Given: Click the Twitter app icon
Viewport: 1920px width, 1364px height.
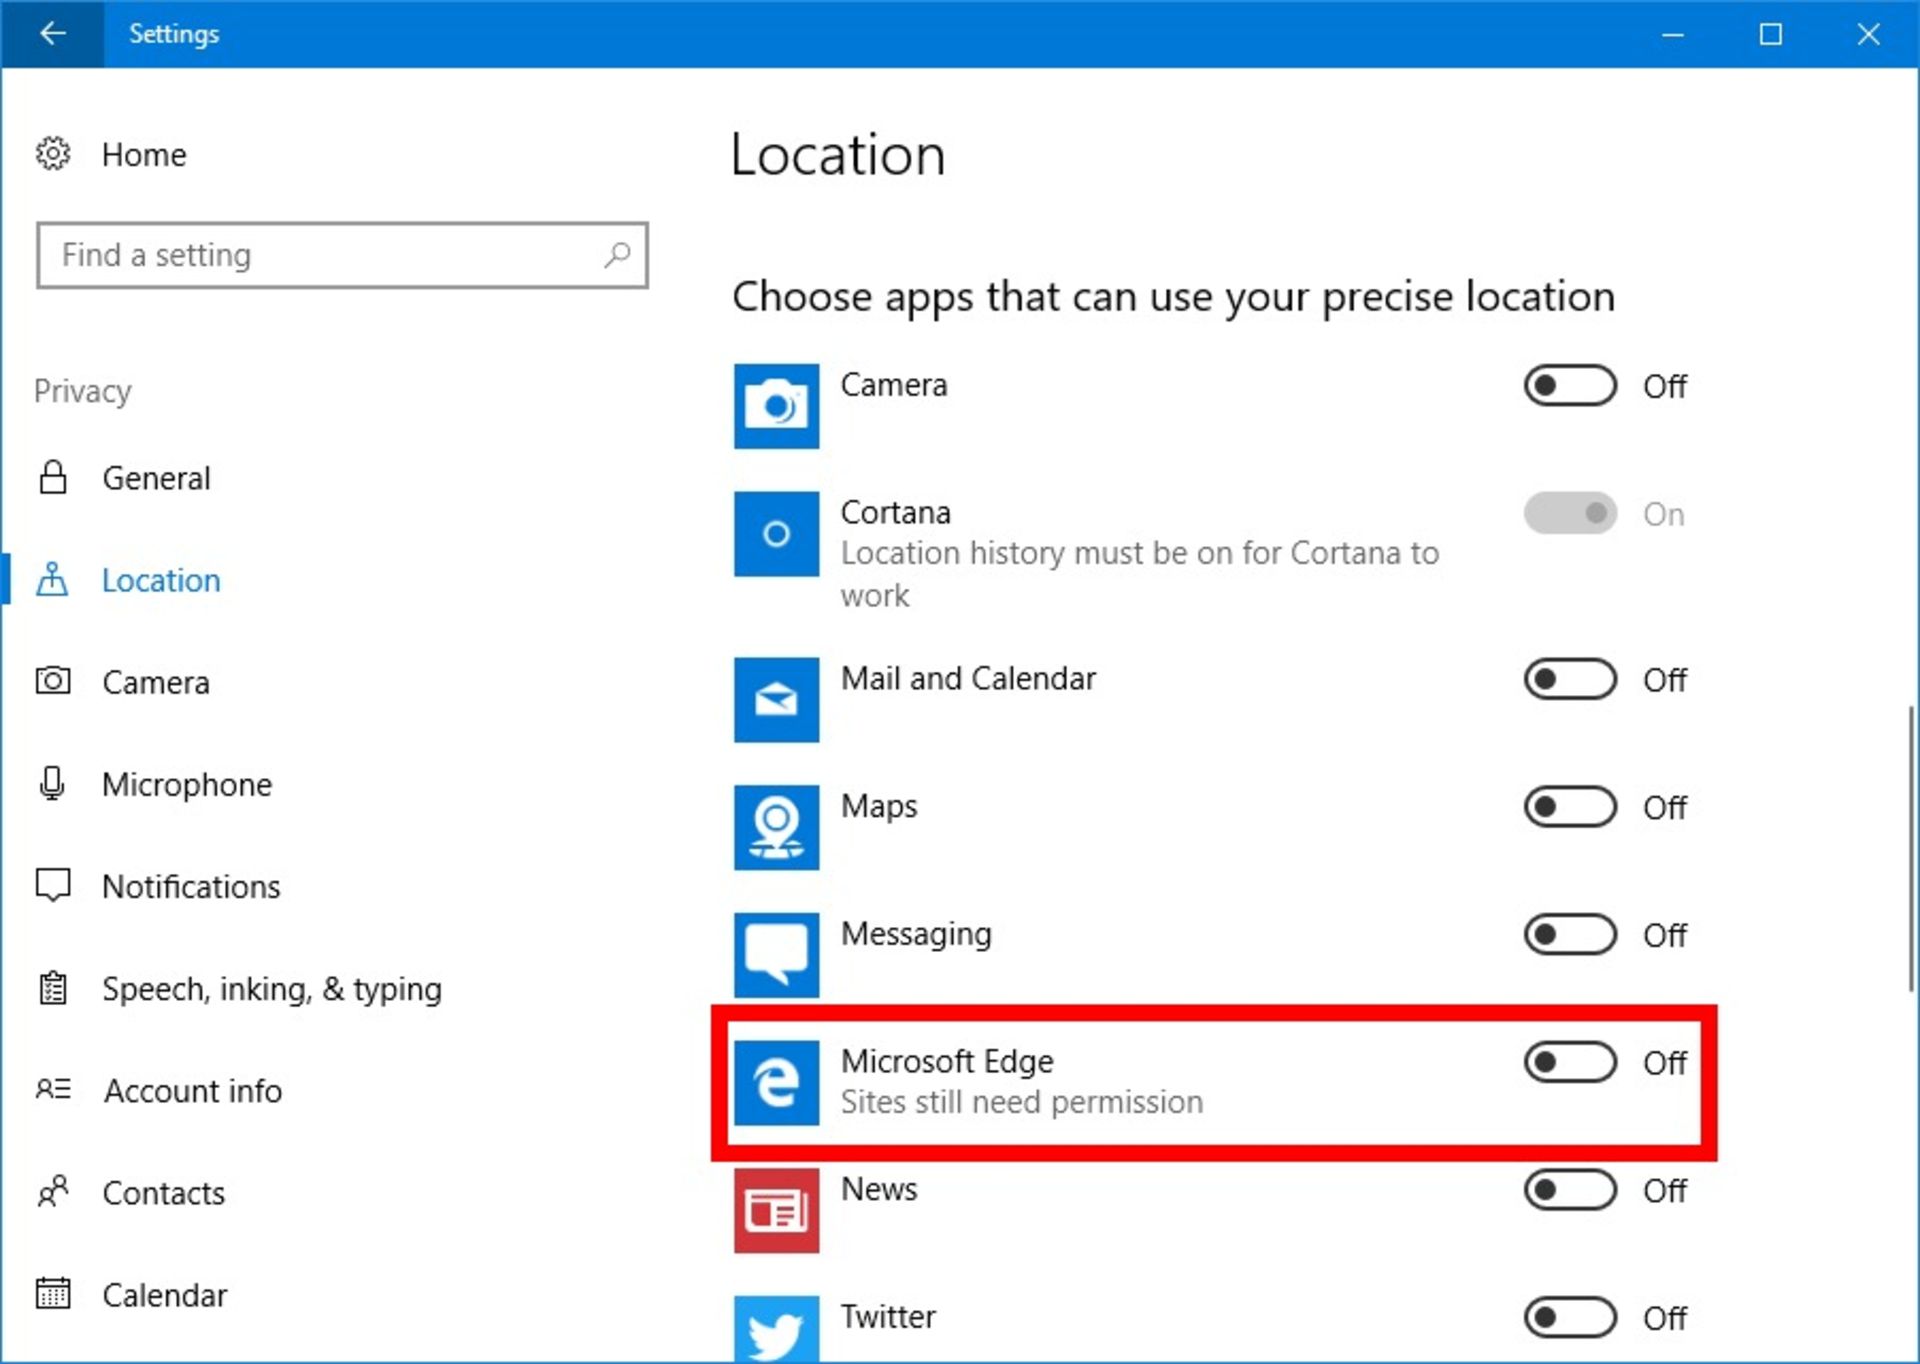Looking at the screenshot, I should click(776, 1330).
